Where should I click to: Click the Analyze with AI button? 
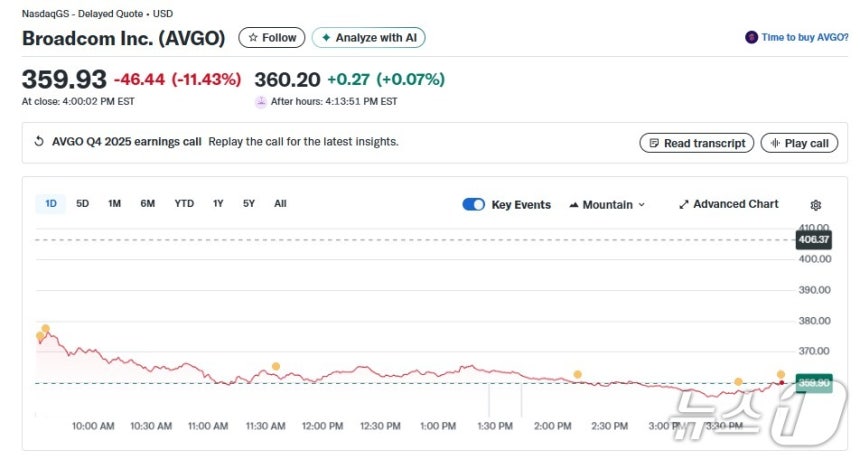369,38
